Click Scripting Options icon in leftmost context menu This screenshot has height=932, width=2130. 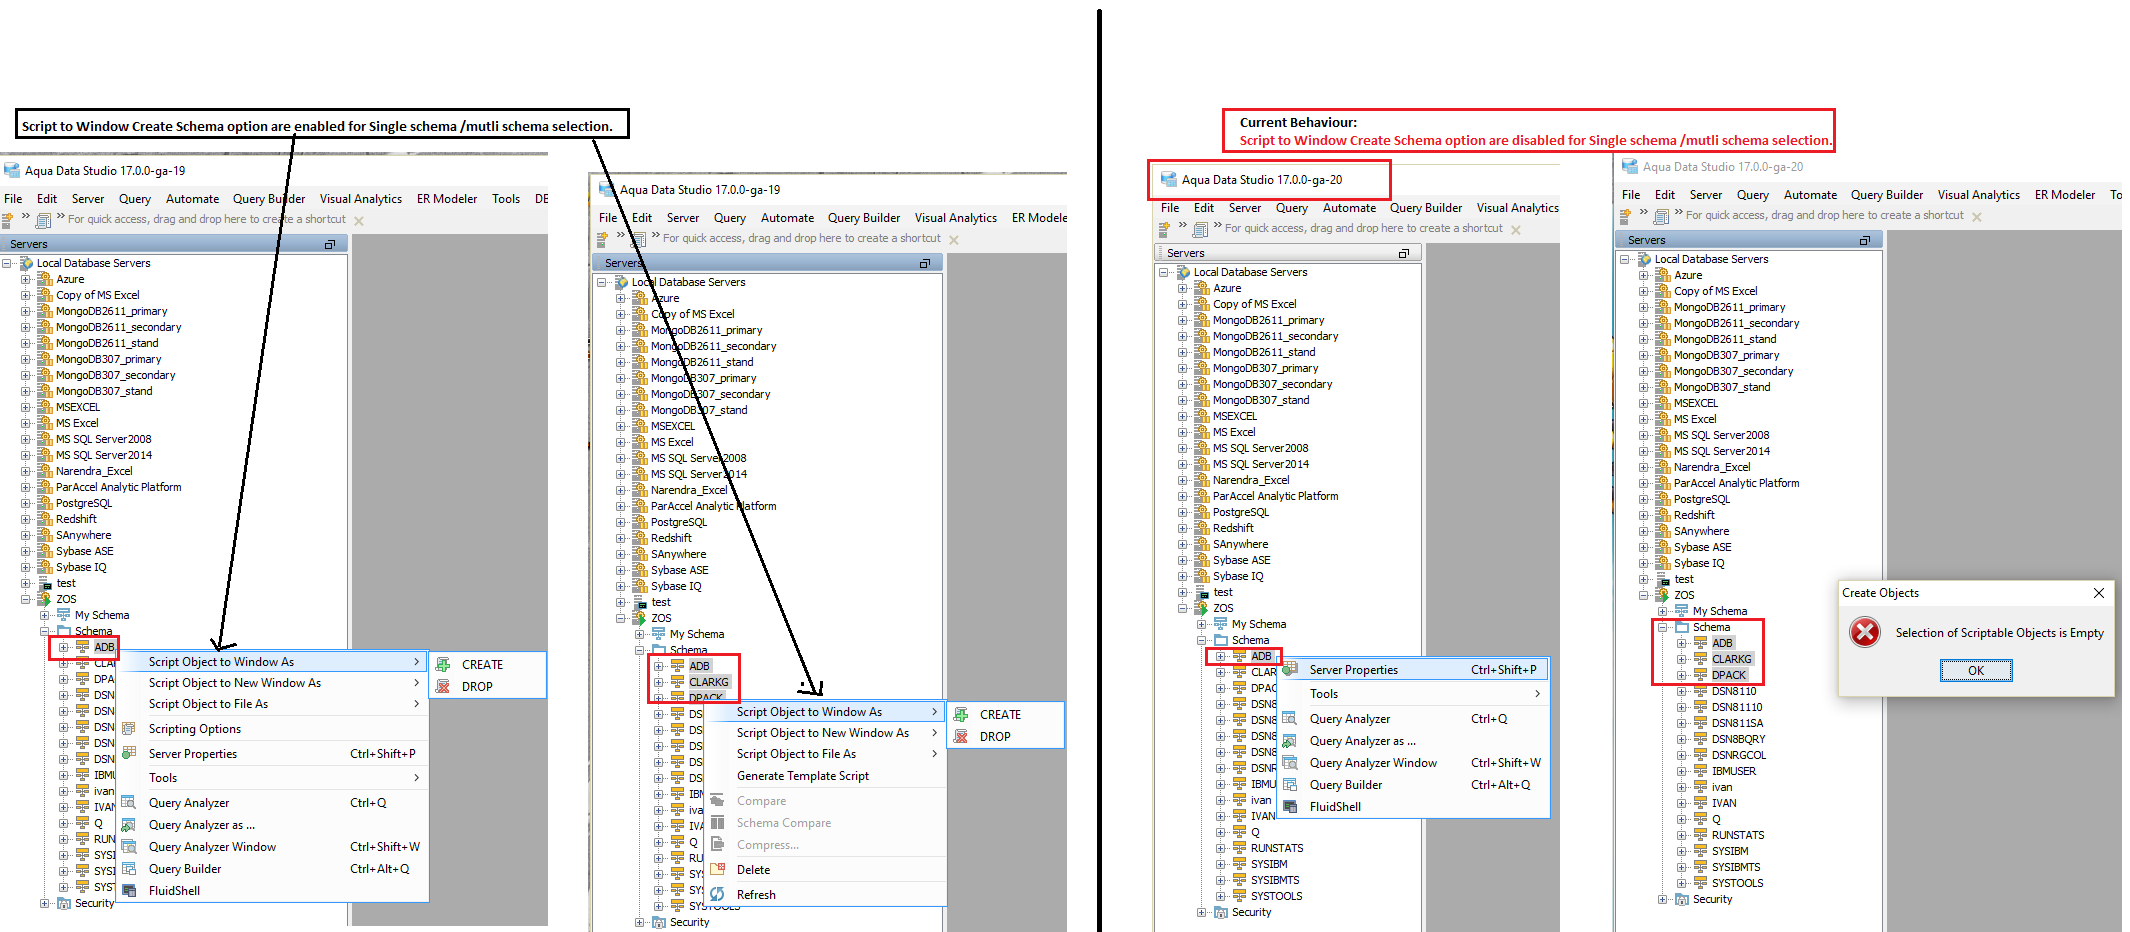[x=129, y=729]
